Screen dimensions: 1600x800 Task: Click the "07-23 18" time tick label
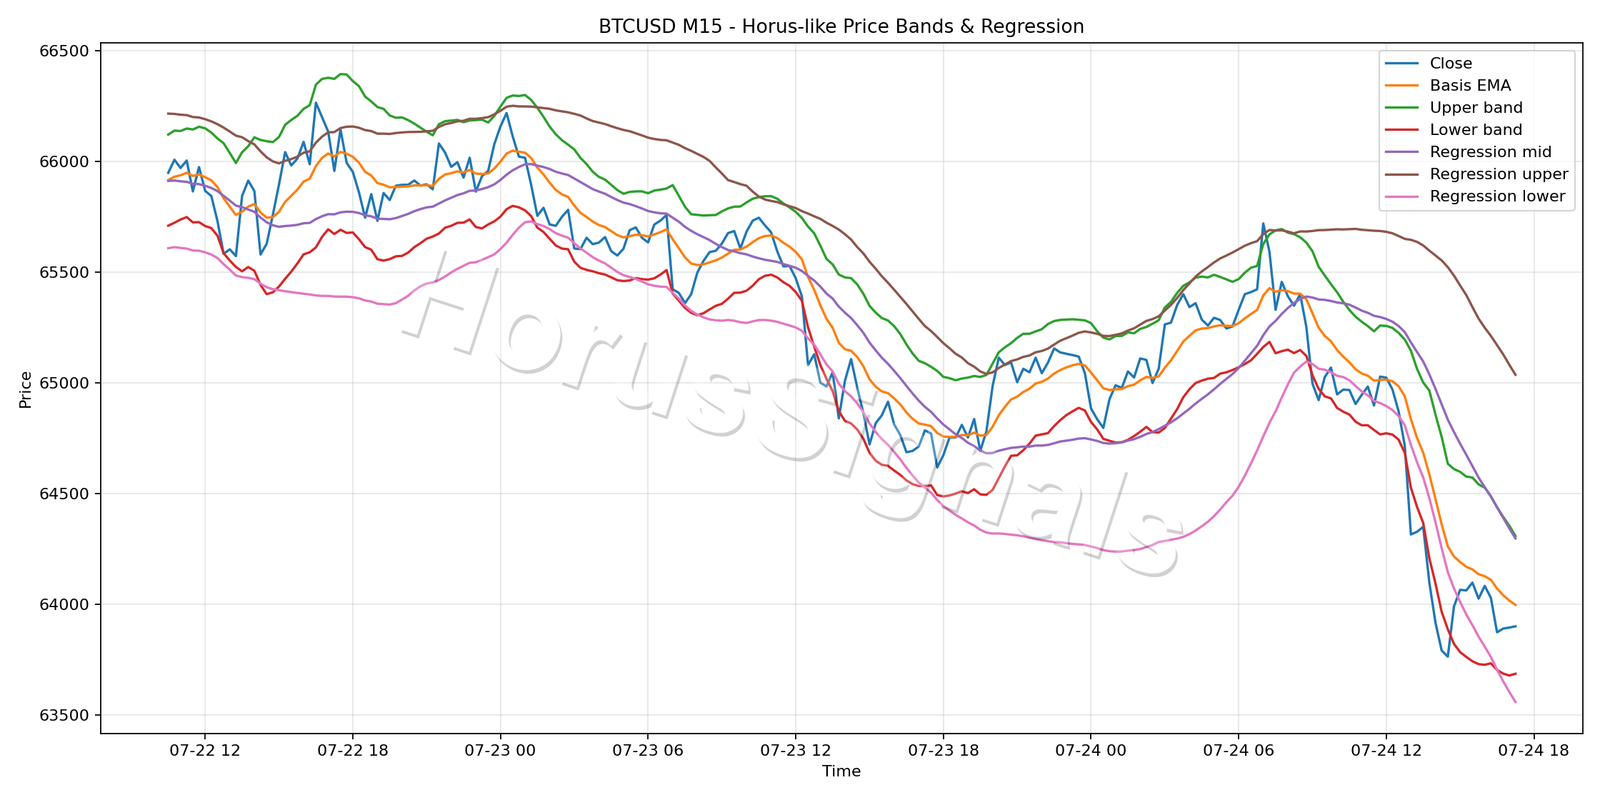pos(943,750)
